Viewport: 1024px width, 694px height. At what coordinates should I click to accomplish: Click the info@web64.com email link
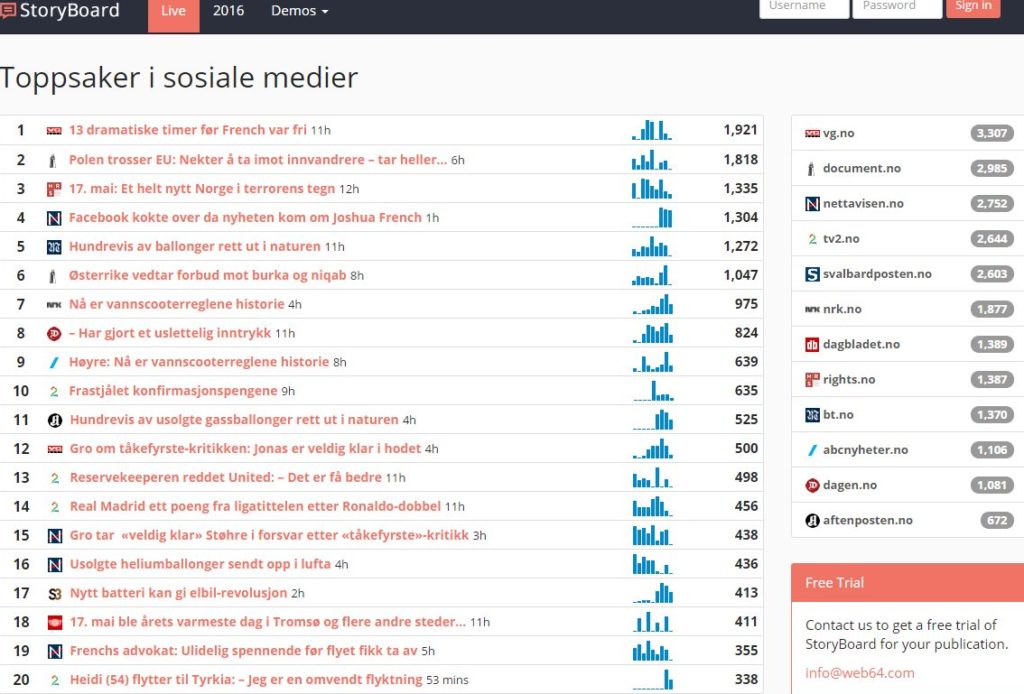point(859,673)
